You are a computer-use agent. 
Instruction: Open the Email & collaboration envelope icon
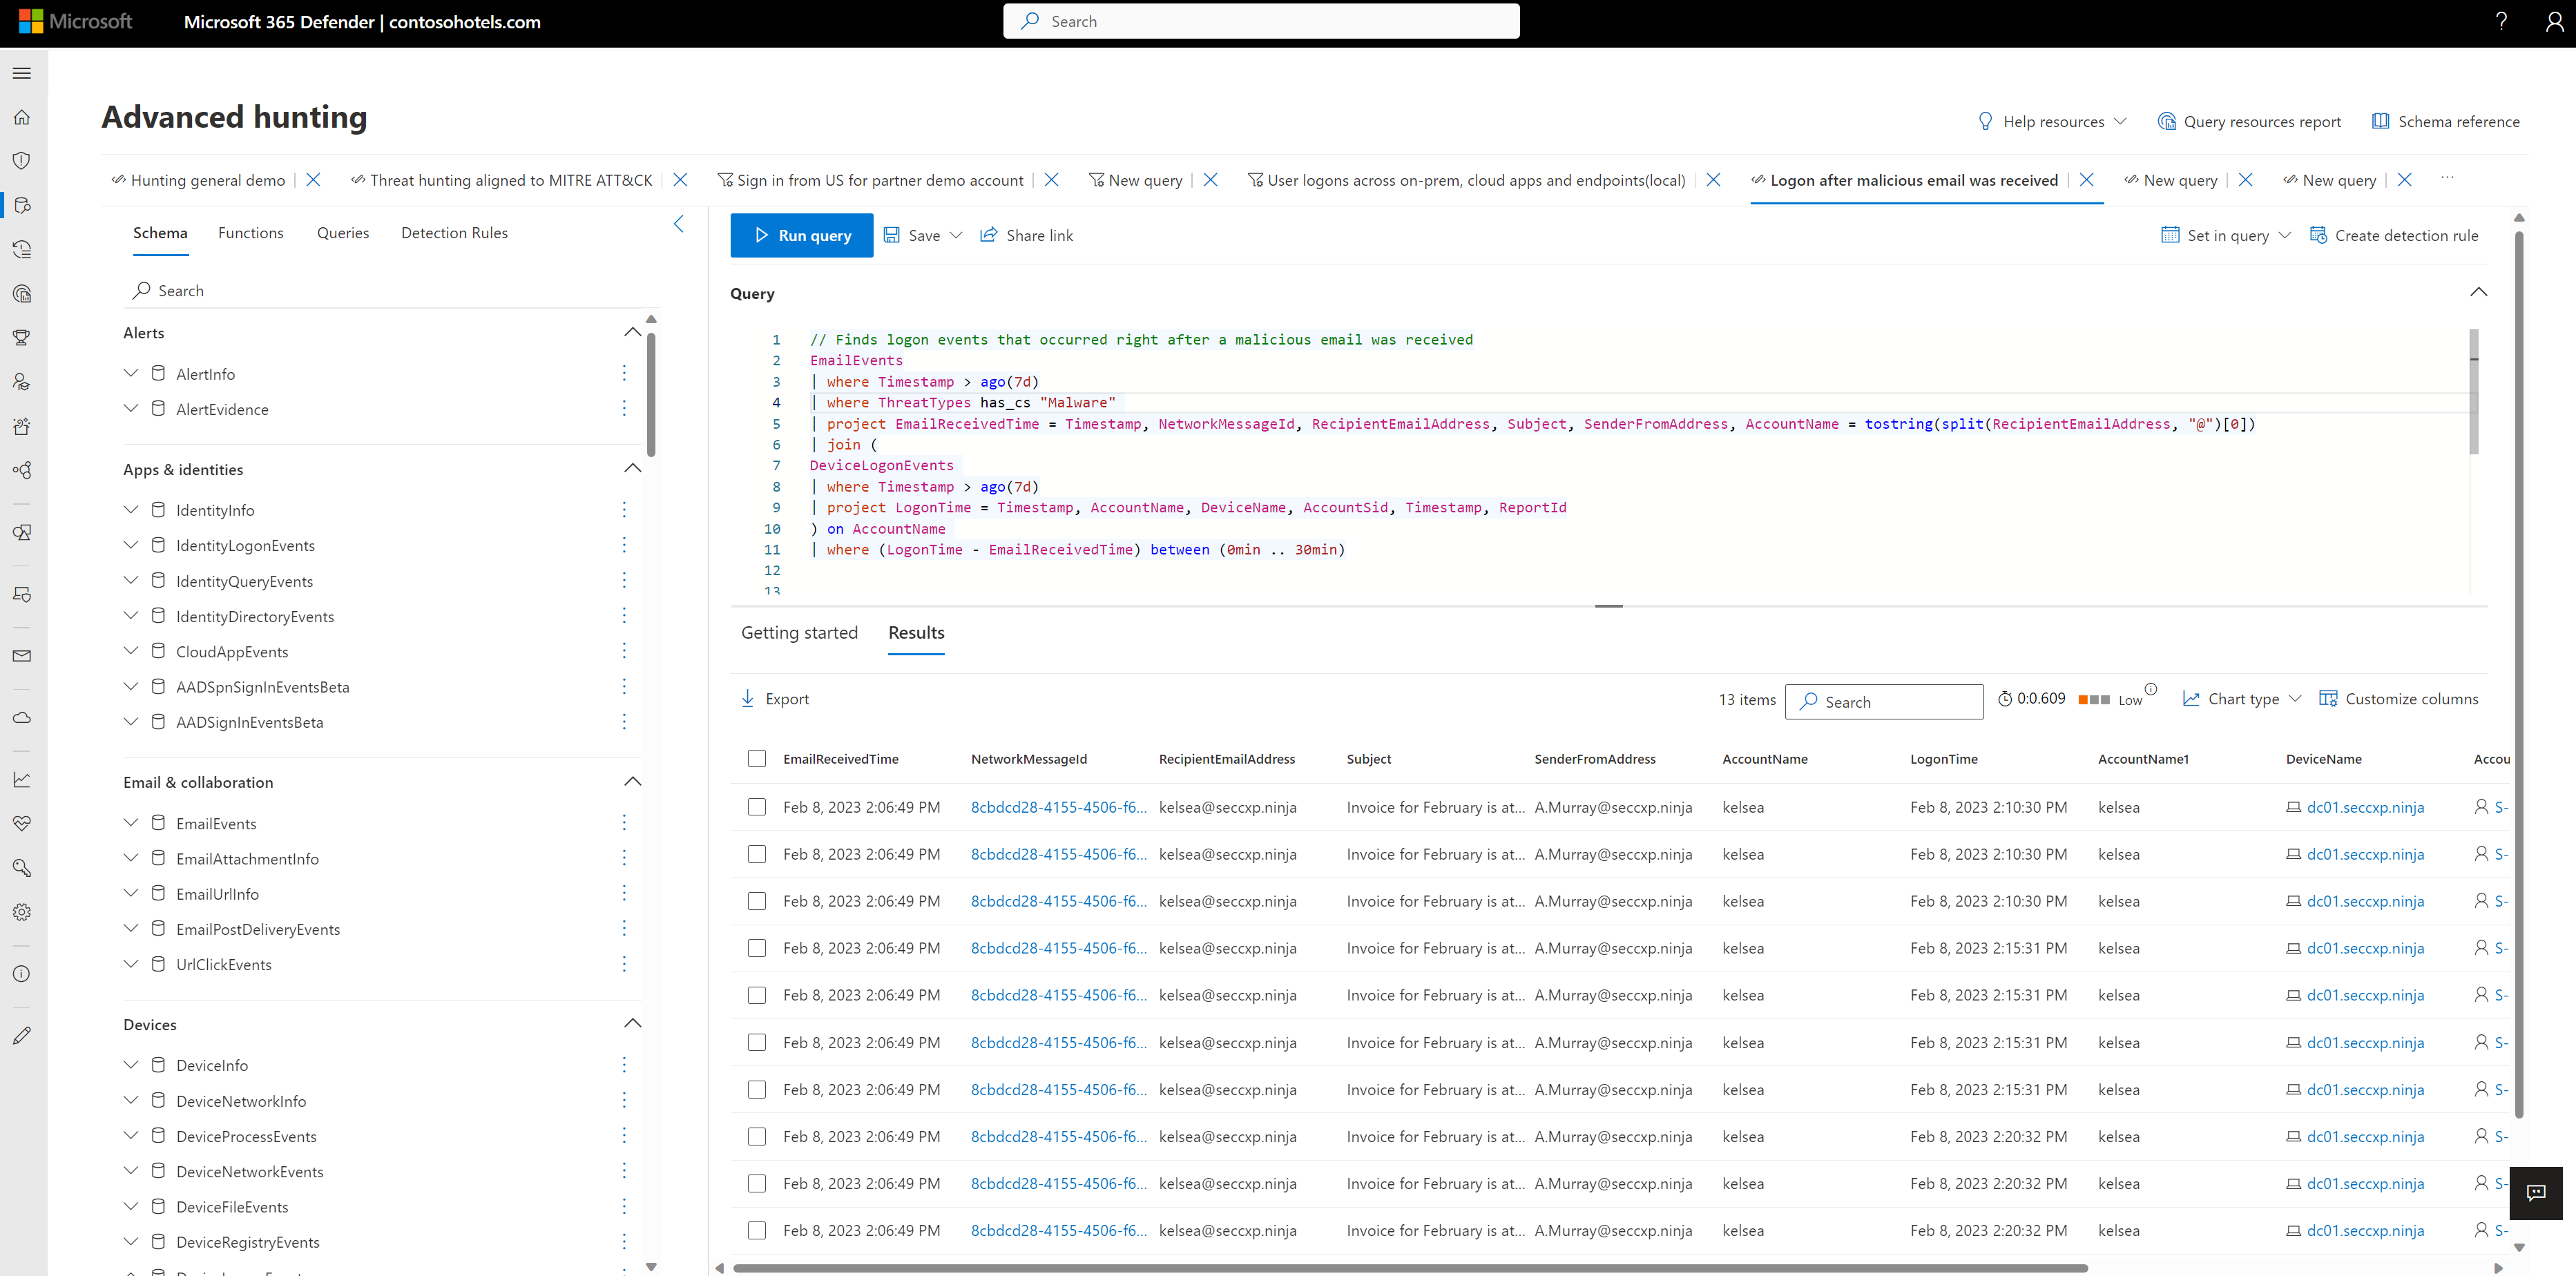click(x=21, y=655)
